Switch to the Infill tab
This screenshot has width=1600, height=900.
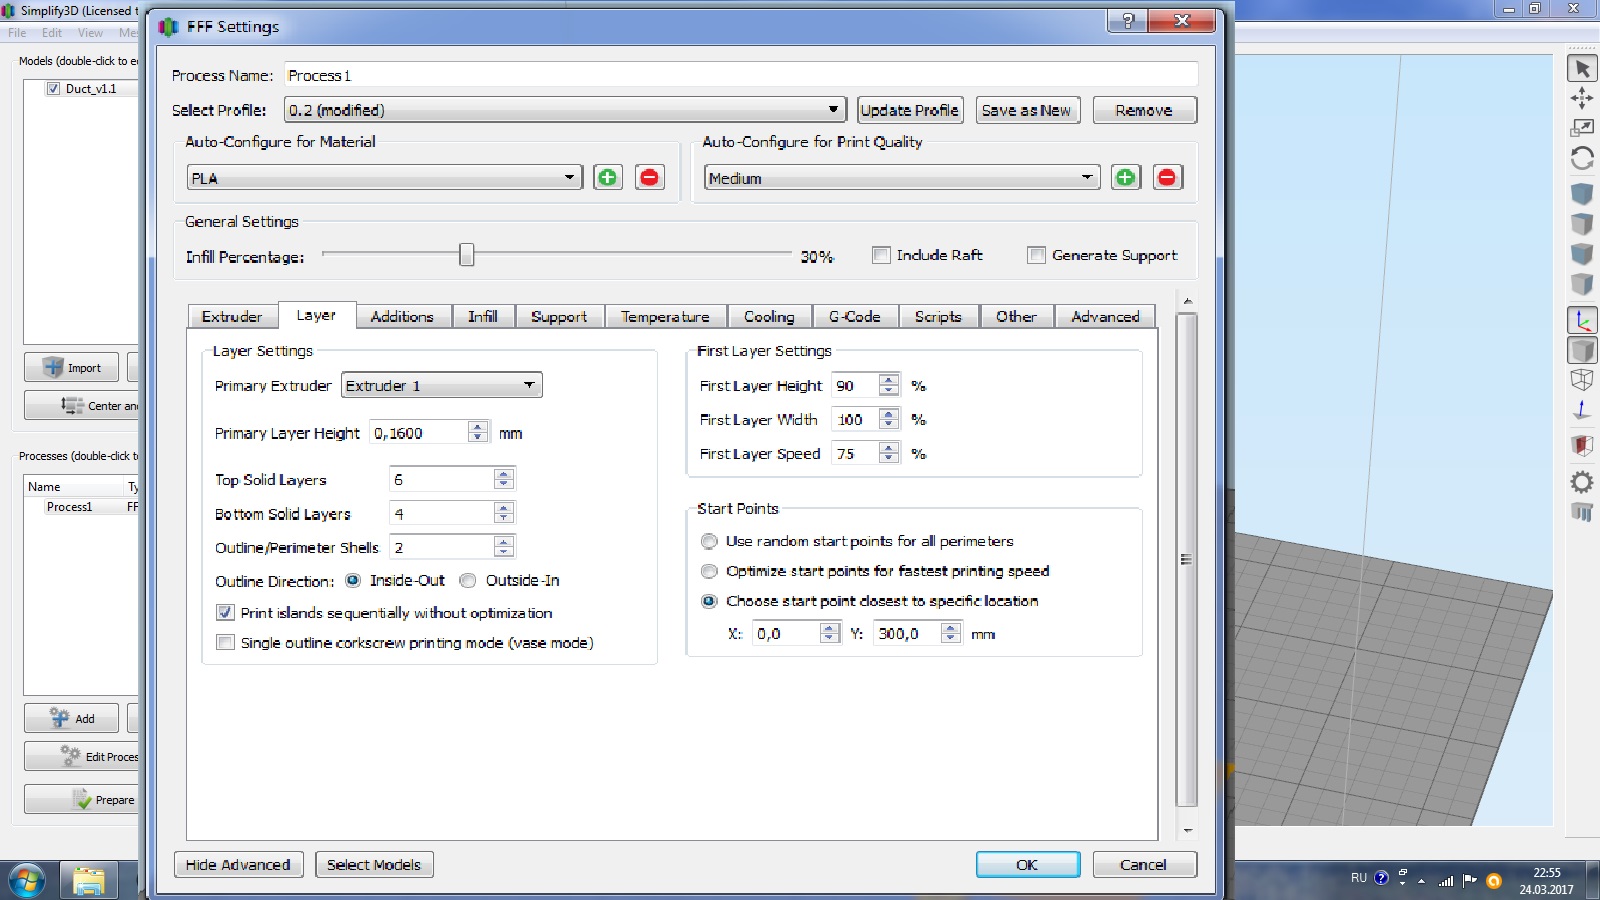pyautogui.click(x=483, y=316)
